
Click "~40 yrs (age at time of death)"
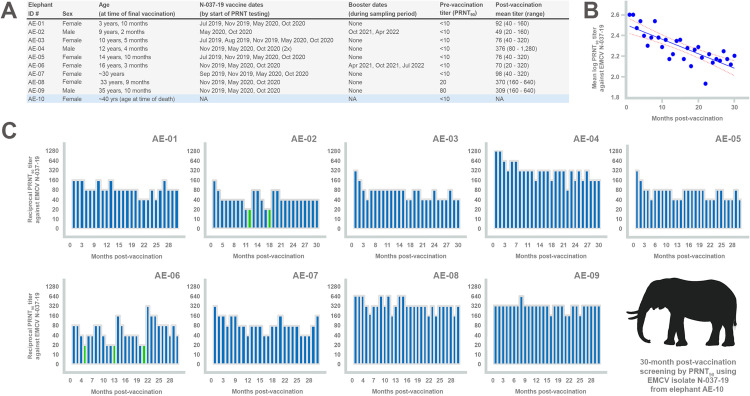tap(137, 99)
